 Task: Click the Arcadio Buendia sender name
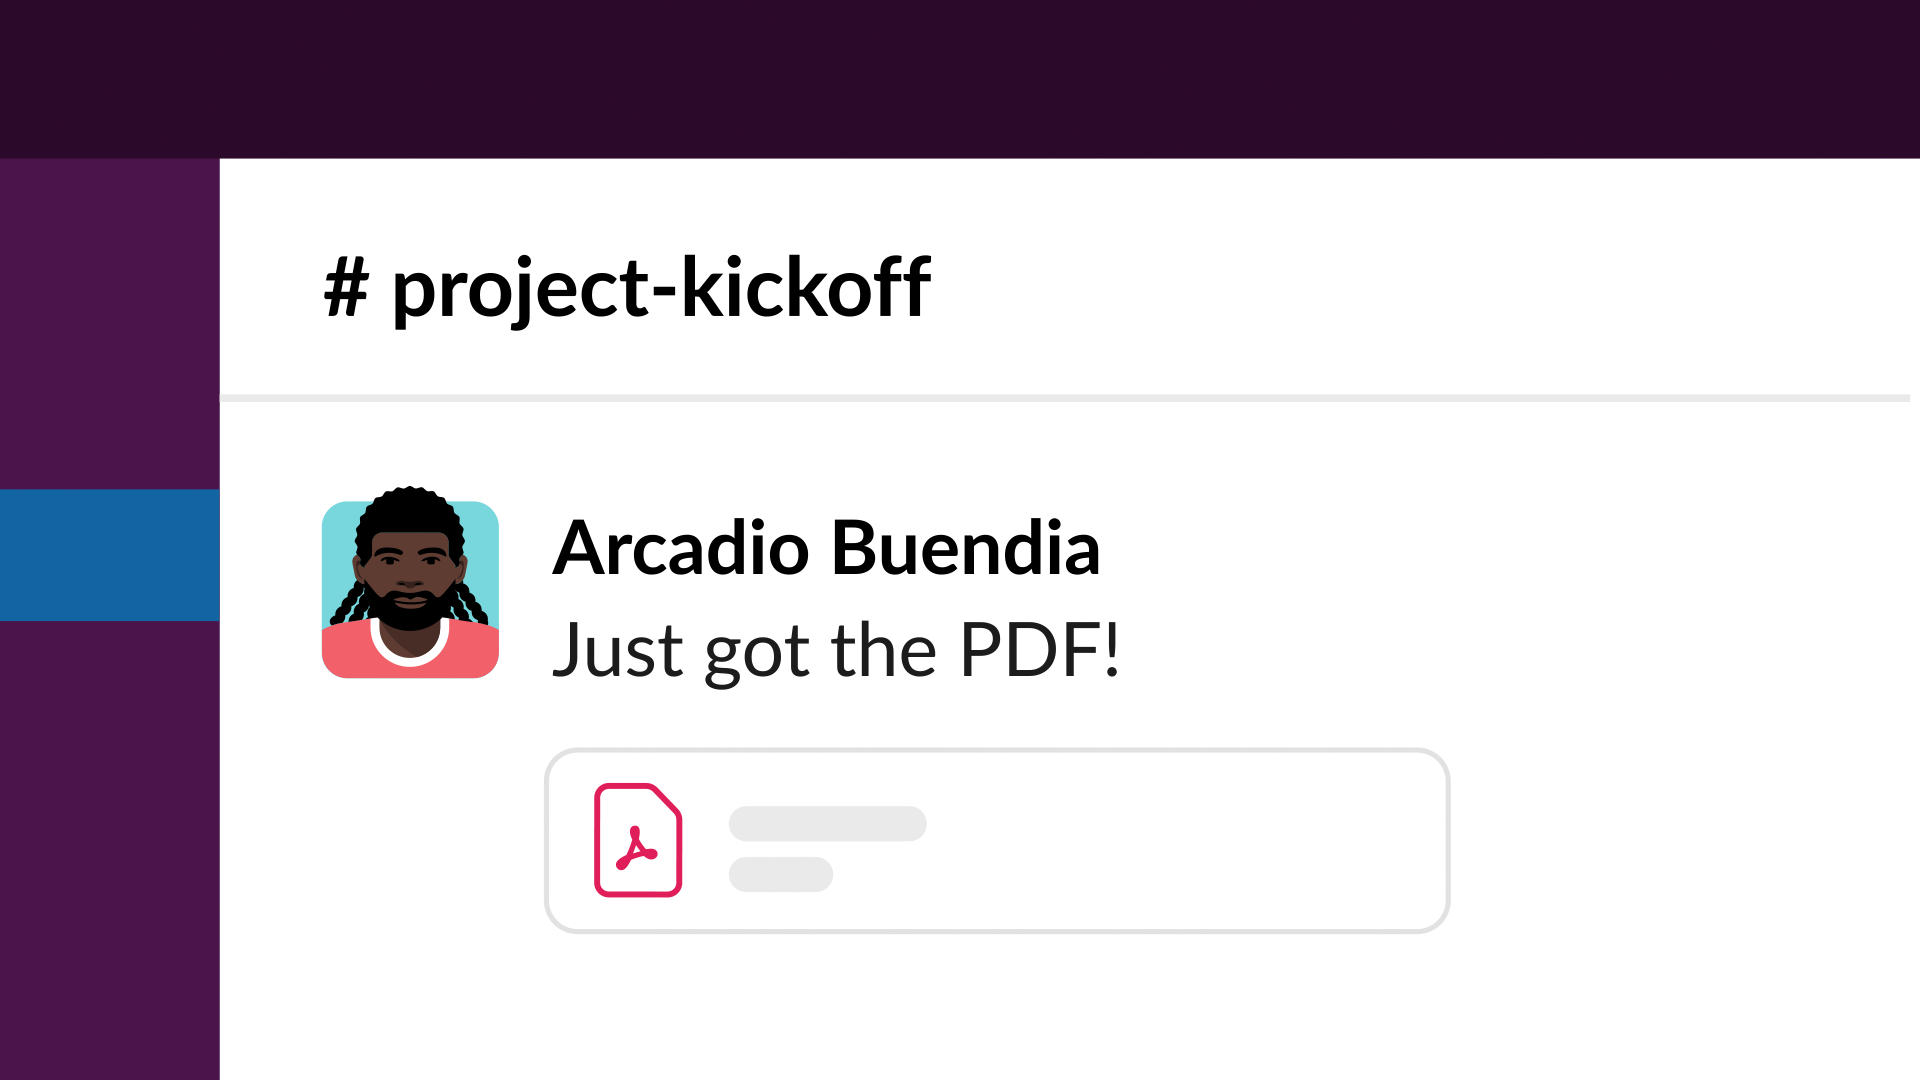click(x=826, y=548)
